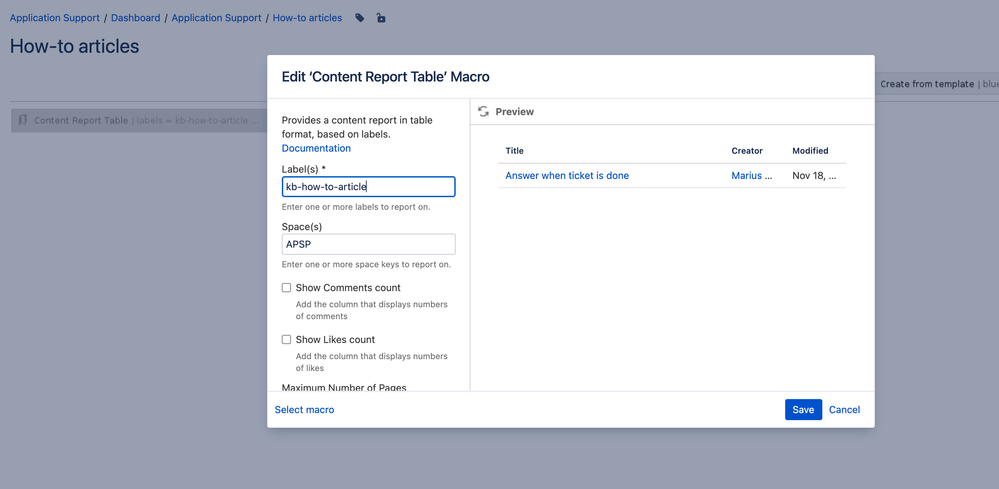Go to Dashboard breadcrumb
This screenshot has width=999, height=489.
tap(136, 18)
